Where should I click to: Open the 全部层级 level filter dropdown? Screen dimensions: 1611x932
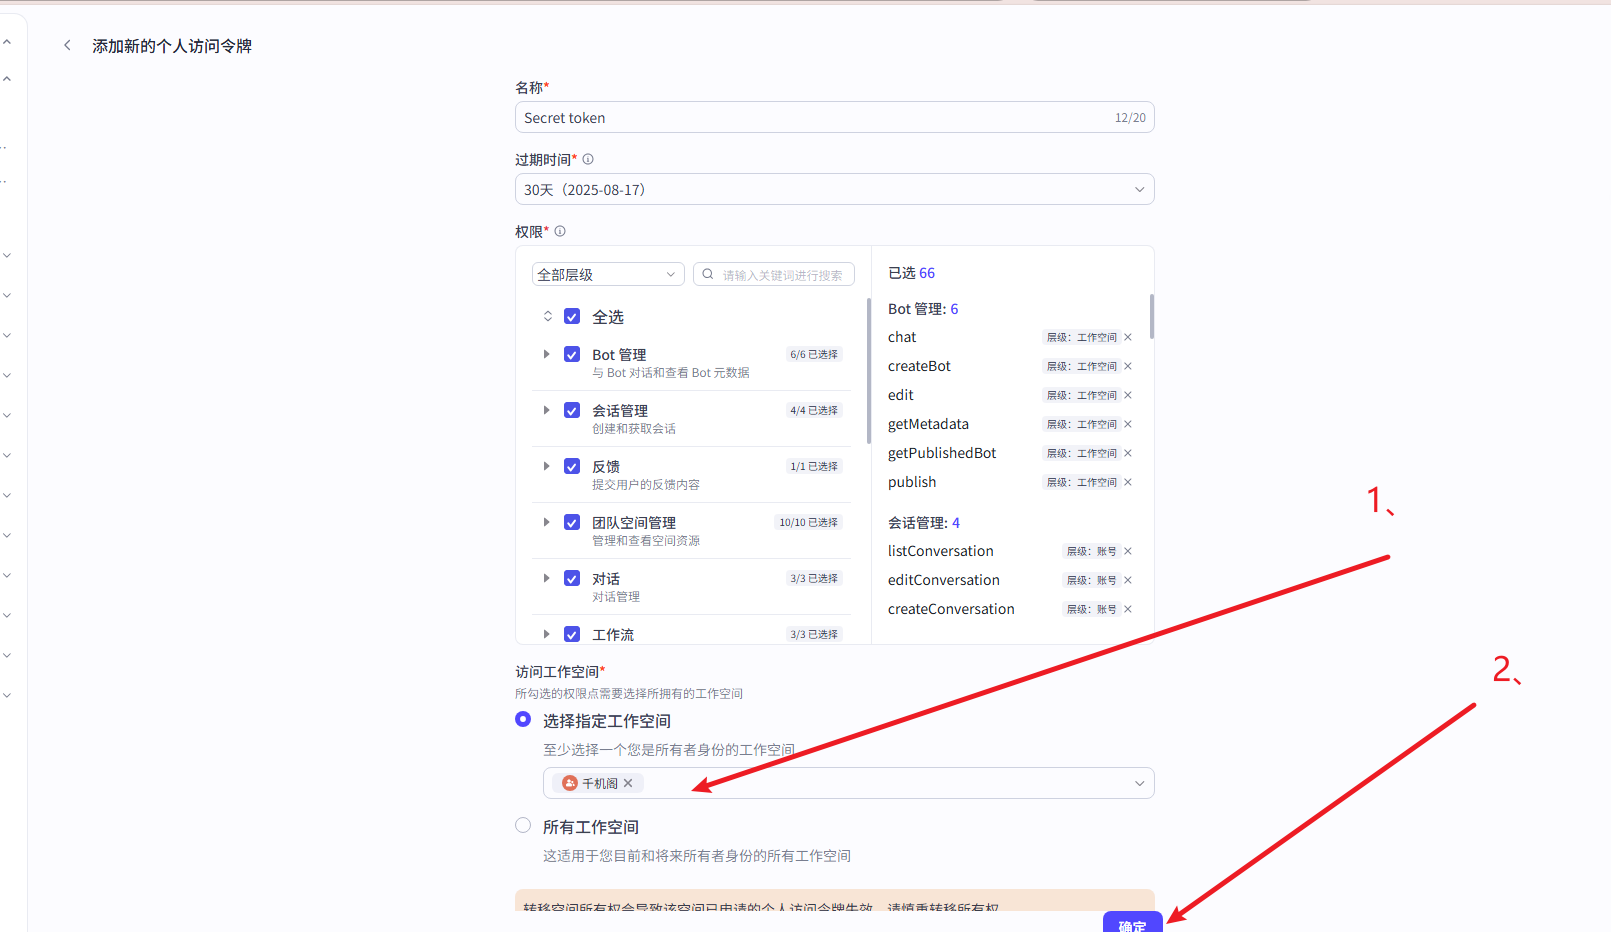pos(607,274)
